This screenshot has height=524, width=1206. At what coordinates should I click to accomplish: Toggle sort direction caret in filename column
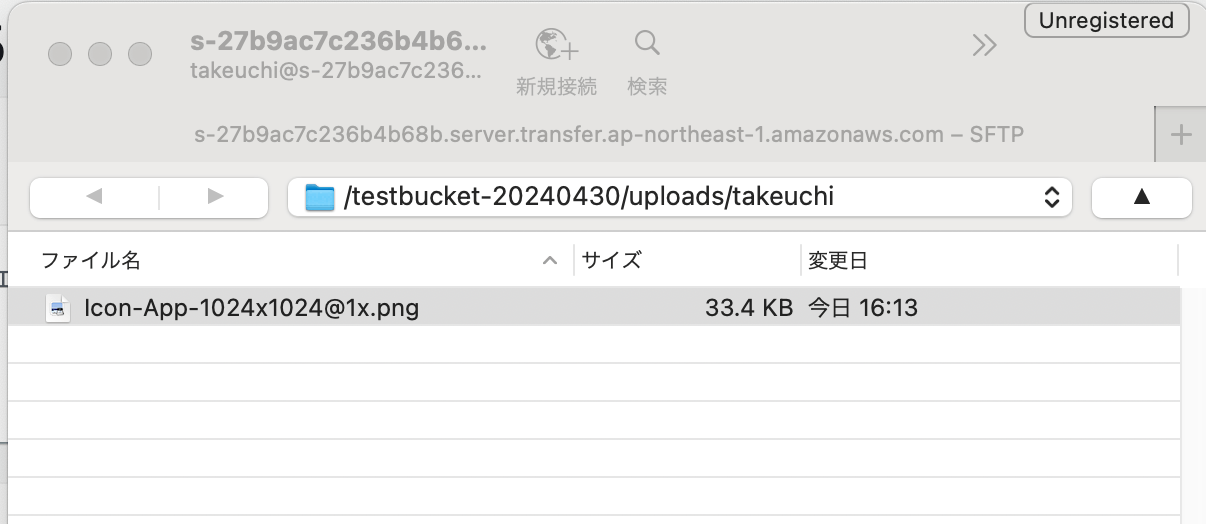pyautogui.click(x=549, y=261)
